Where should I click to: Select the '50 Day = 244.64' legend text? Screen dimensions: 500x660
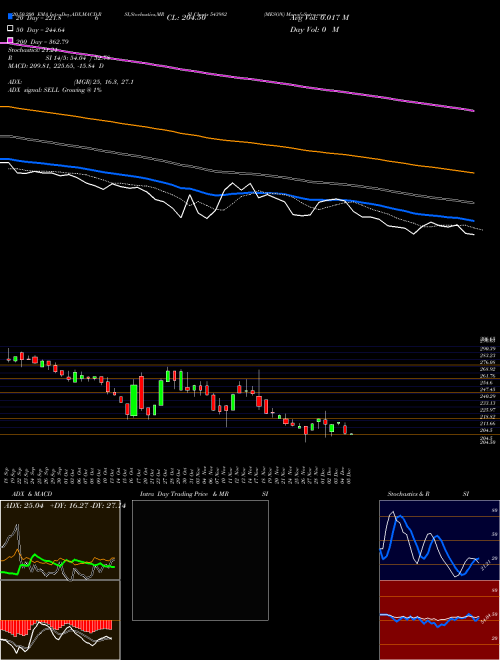(40, 29)
